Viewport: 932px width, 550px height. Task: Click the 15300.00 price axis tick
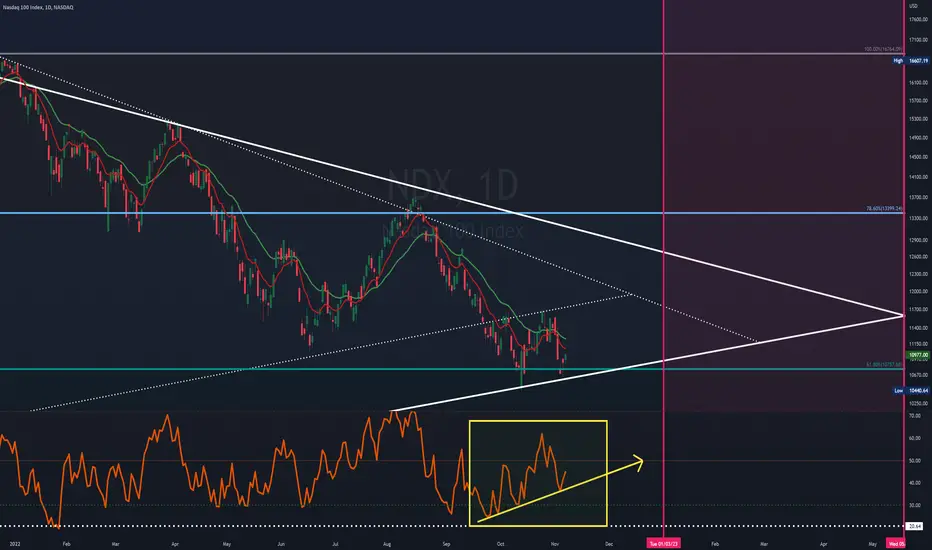point(918,119)
